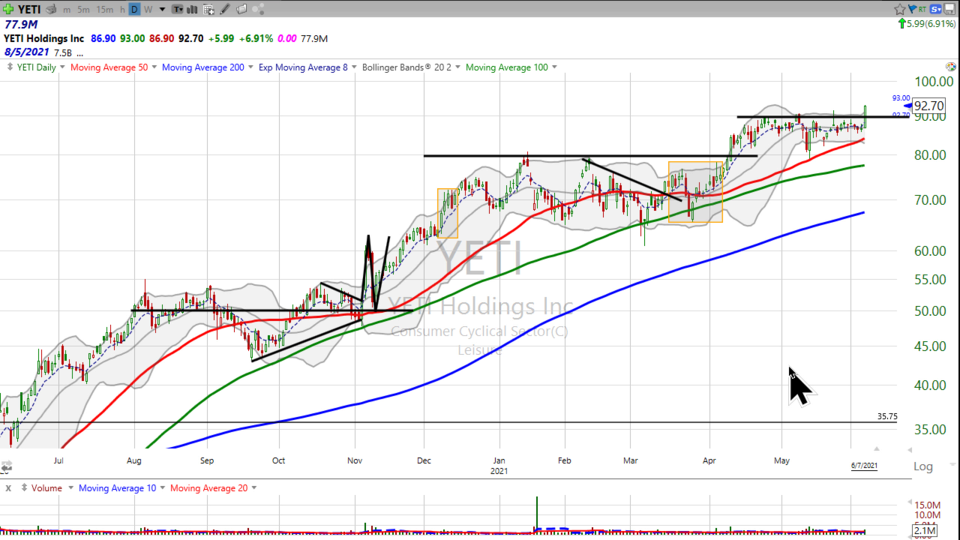The image size is (960, 540).
Task: Click the blue S dropdown icon
Action: click(936, 9)
